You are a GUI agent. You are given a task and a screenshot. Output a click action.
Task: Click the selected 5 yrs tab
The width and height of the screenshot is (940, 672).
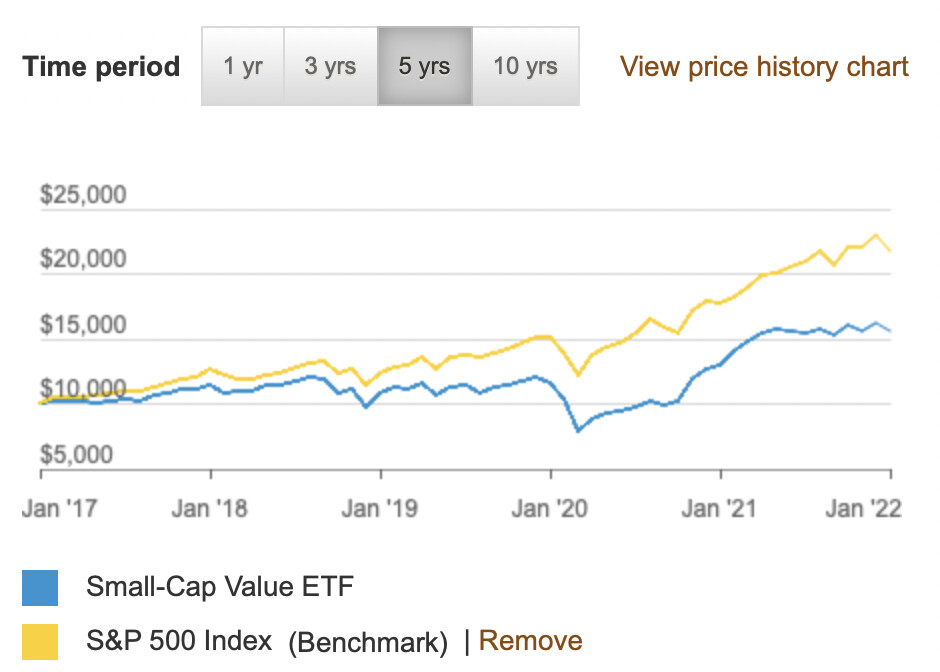click(x=424, y=67)
